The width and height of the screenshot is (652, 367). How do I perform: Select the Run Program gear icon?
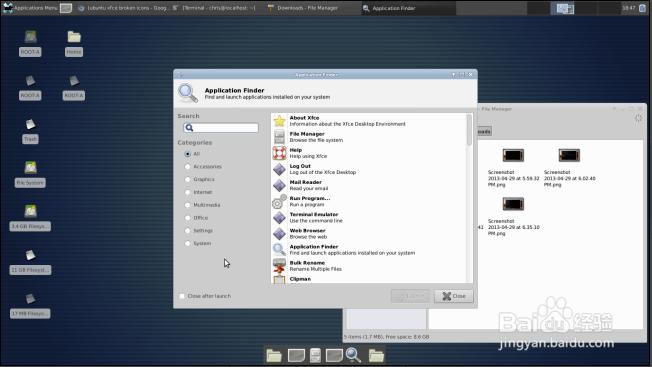pos(279,202)
